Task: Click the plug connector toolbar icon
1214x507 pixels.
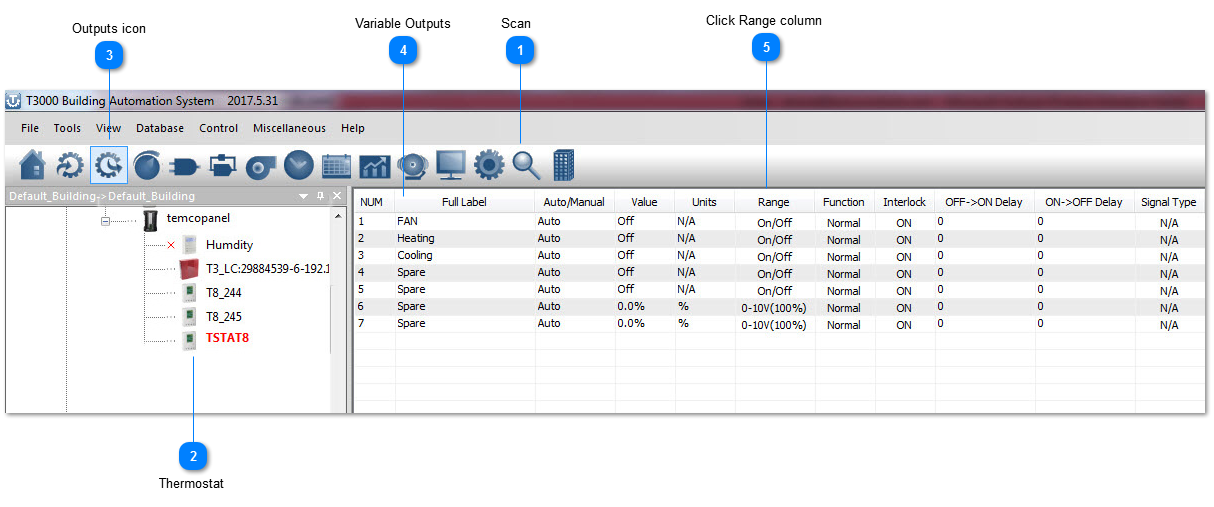Action: (x=185, y=165)
